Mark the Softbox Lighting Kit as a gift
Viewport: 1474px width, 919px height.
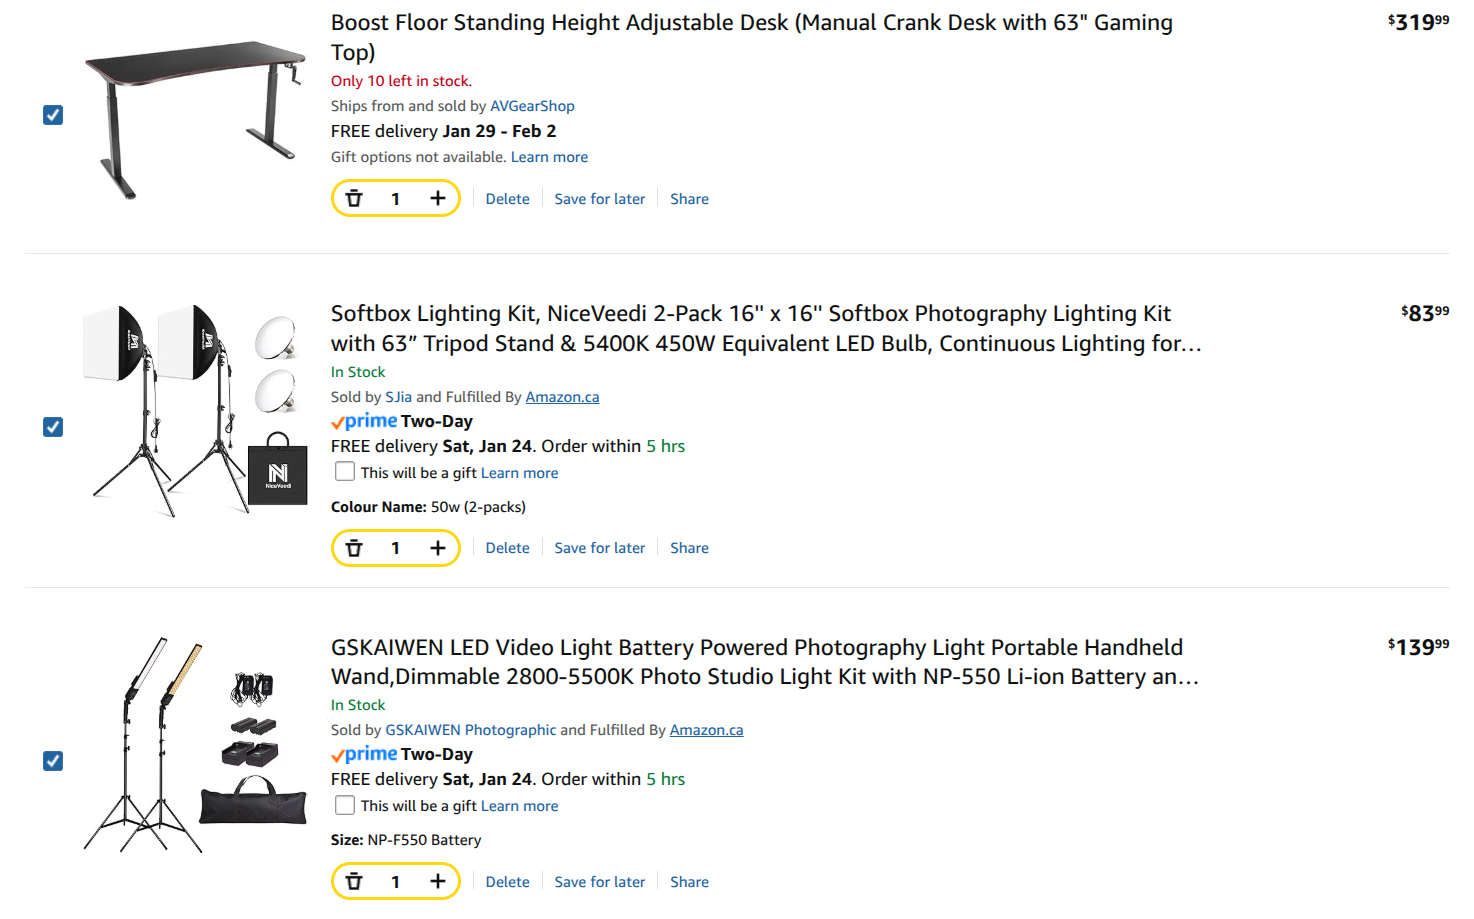tap(345, 472)
